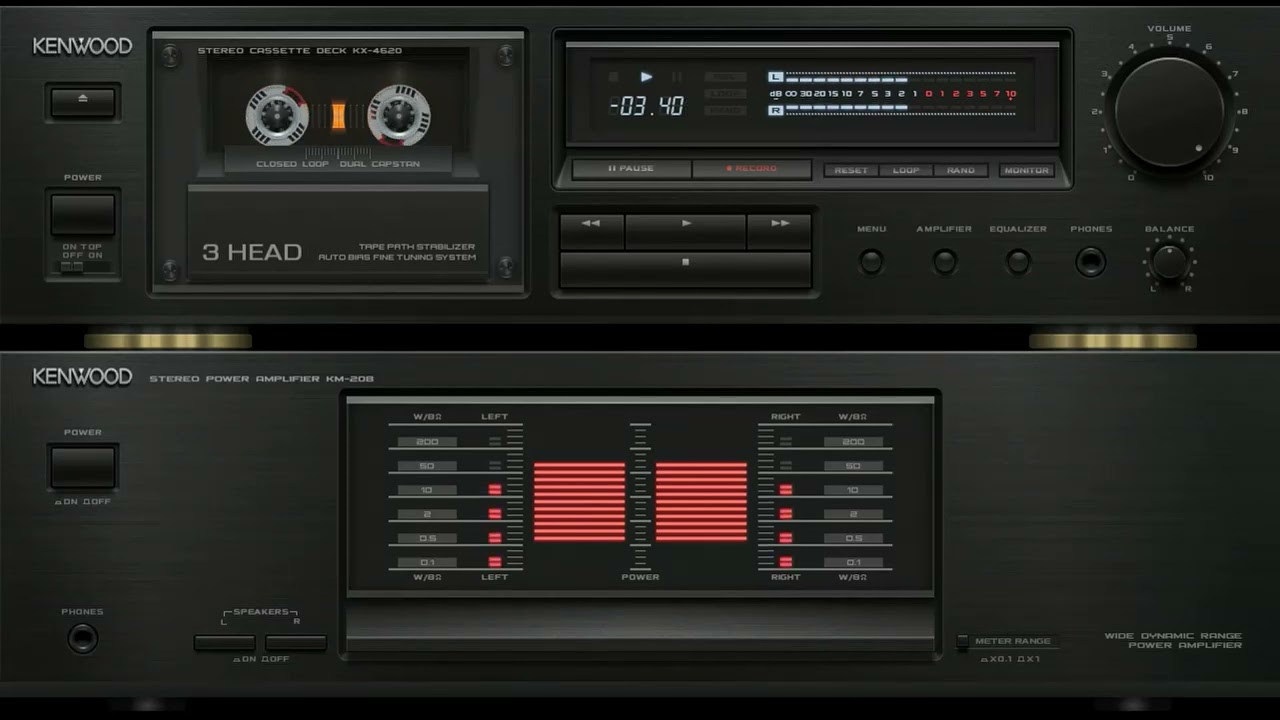
Task: Click the stop indicator in the display
Action: point(613,77)
